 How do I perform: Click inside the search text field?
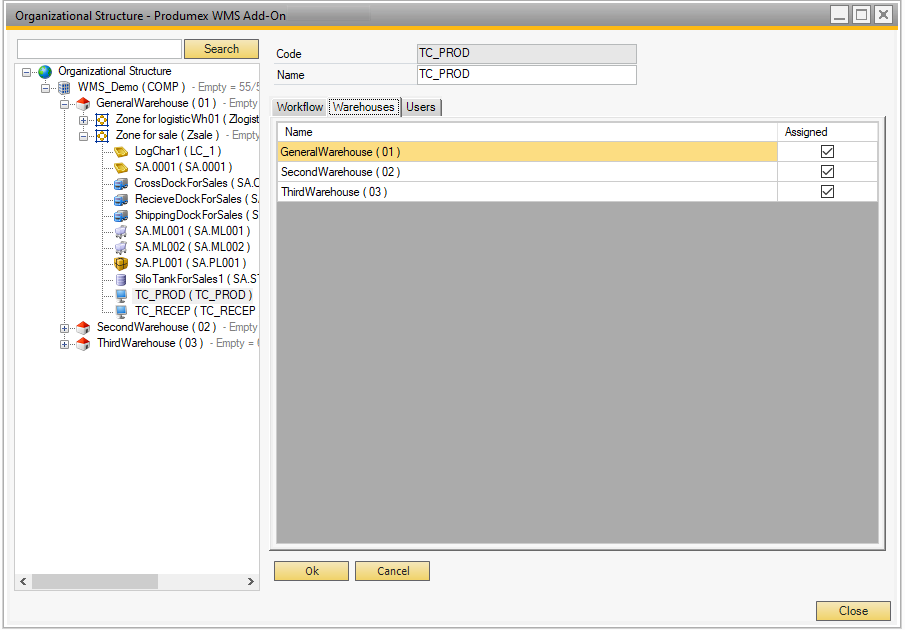pos(98,48)
